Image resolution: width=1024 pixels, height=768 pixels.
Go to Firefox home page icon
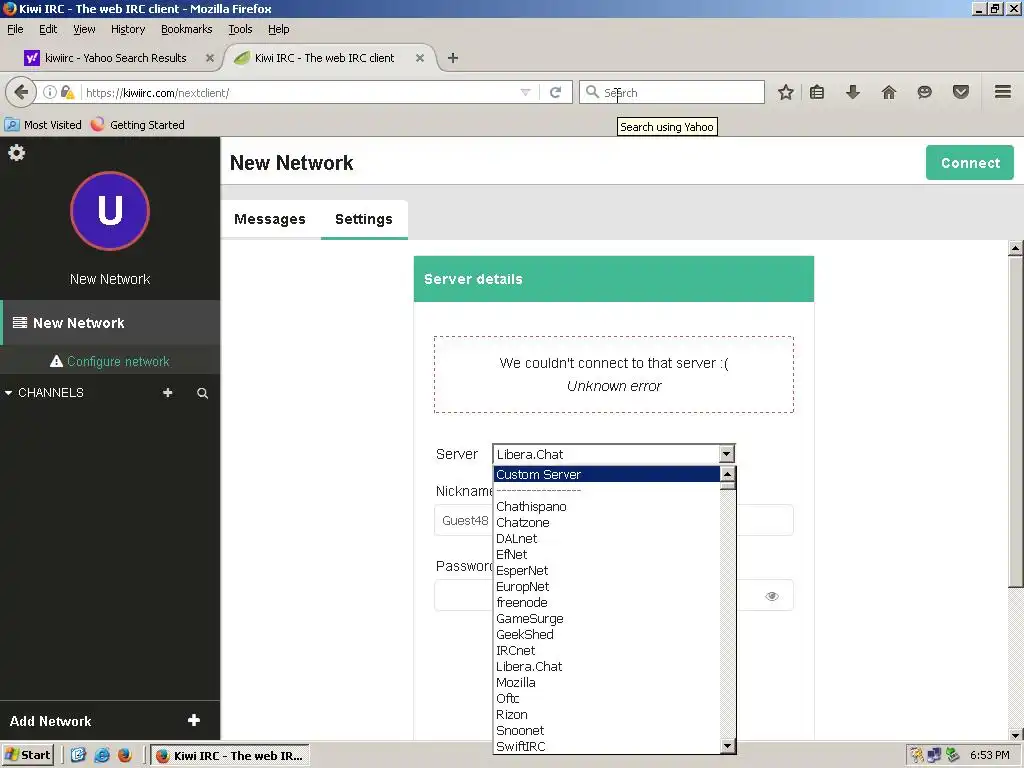[x=888, y=92]
